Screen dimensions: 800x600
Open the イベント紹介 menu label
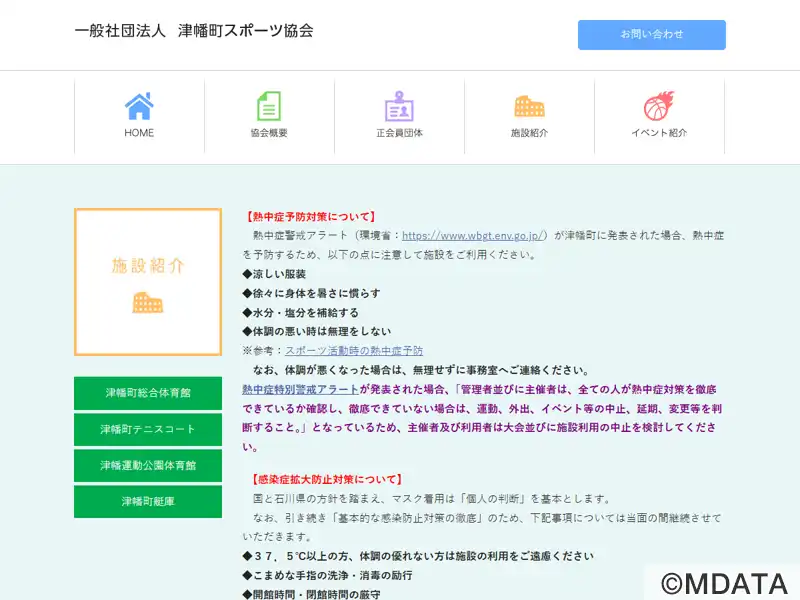tap(659, 133)
